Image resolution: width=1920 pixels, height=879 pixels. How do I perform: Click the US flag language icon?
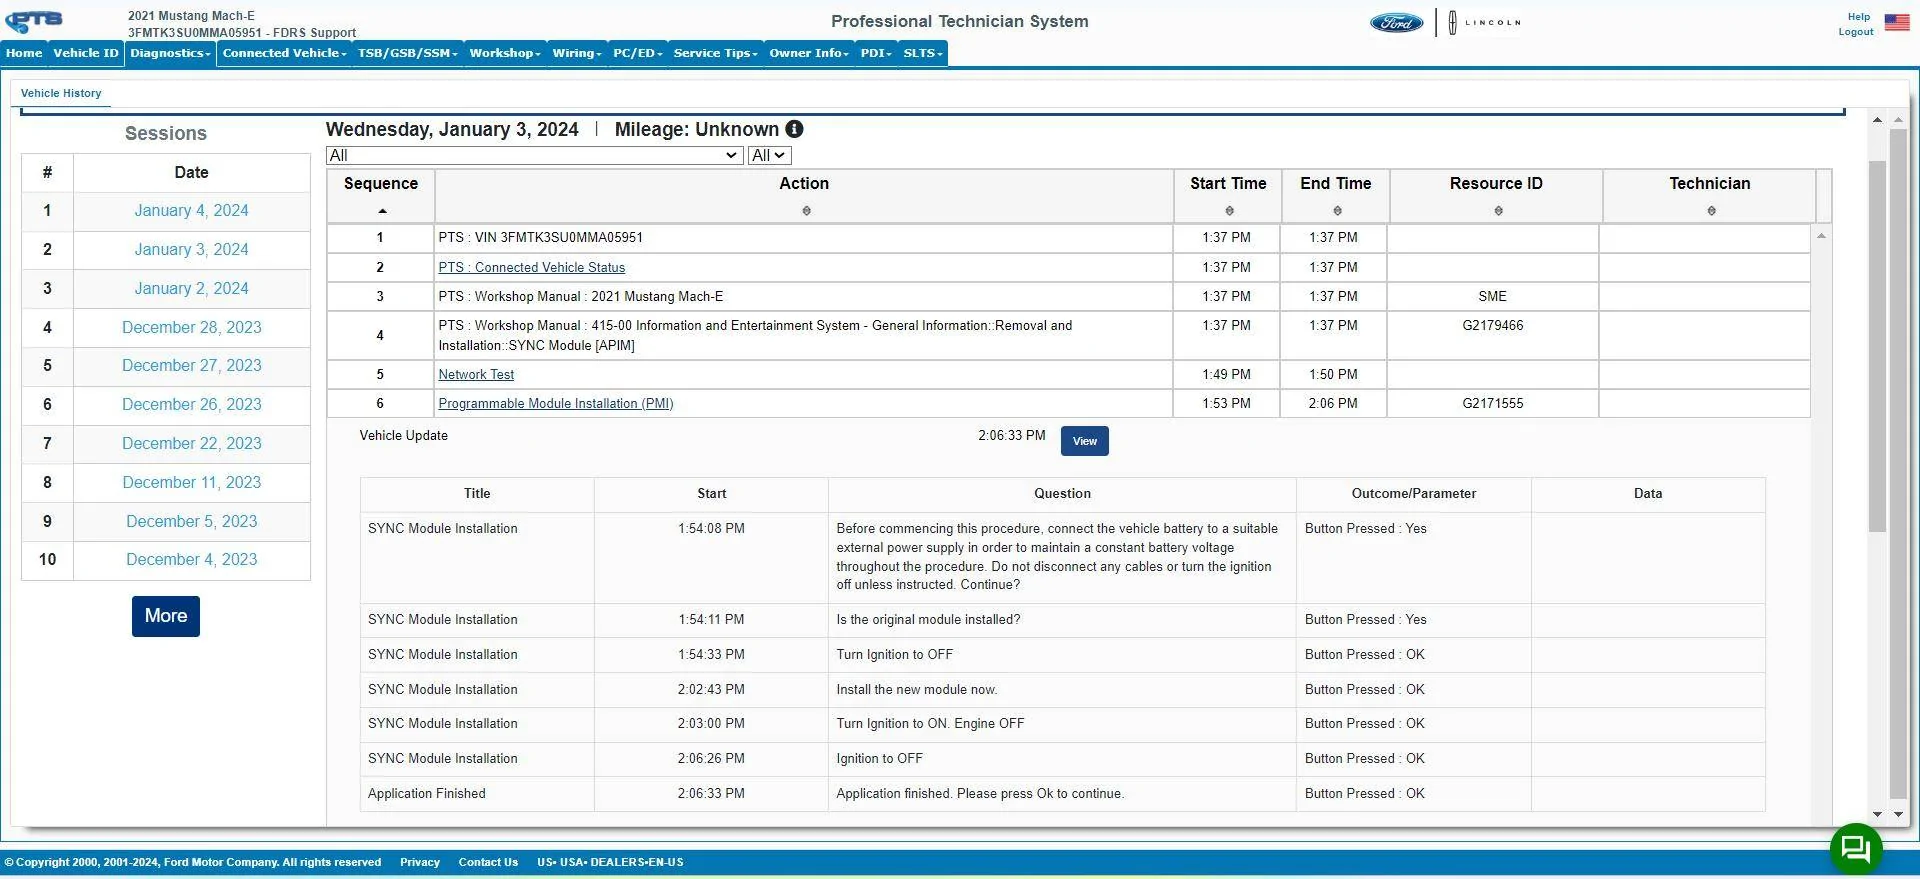(x=1897, y=22)
